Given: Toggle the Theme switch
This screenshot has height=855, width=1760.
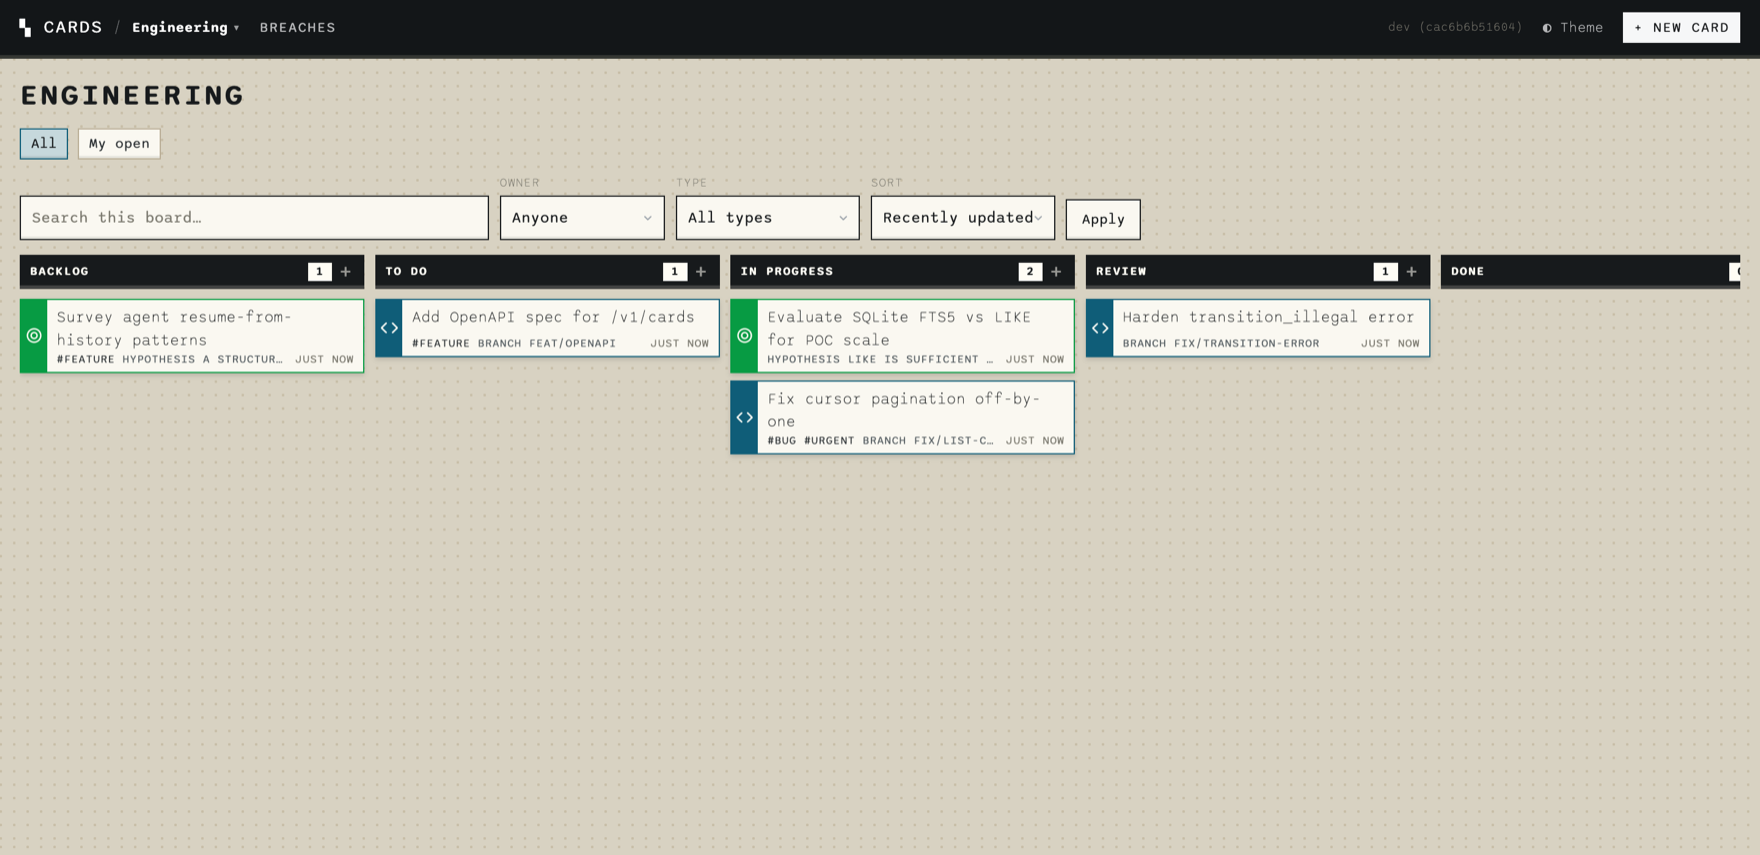Looking at the screenshot, I should click(x=1572, y=27).
